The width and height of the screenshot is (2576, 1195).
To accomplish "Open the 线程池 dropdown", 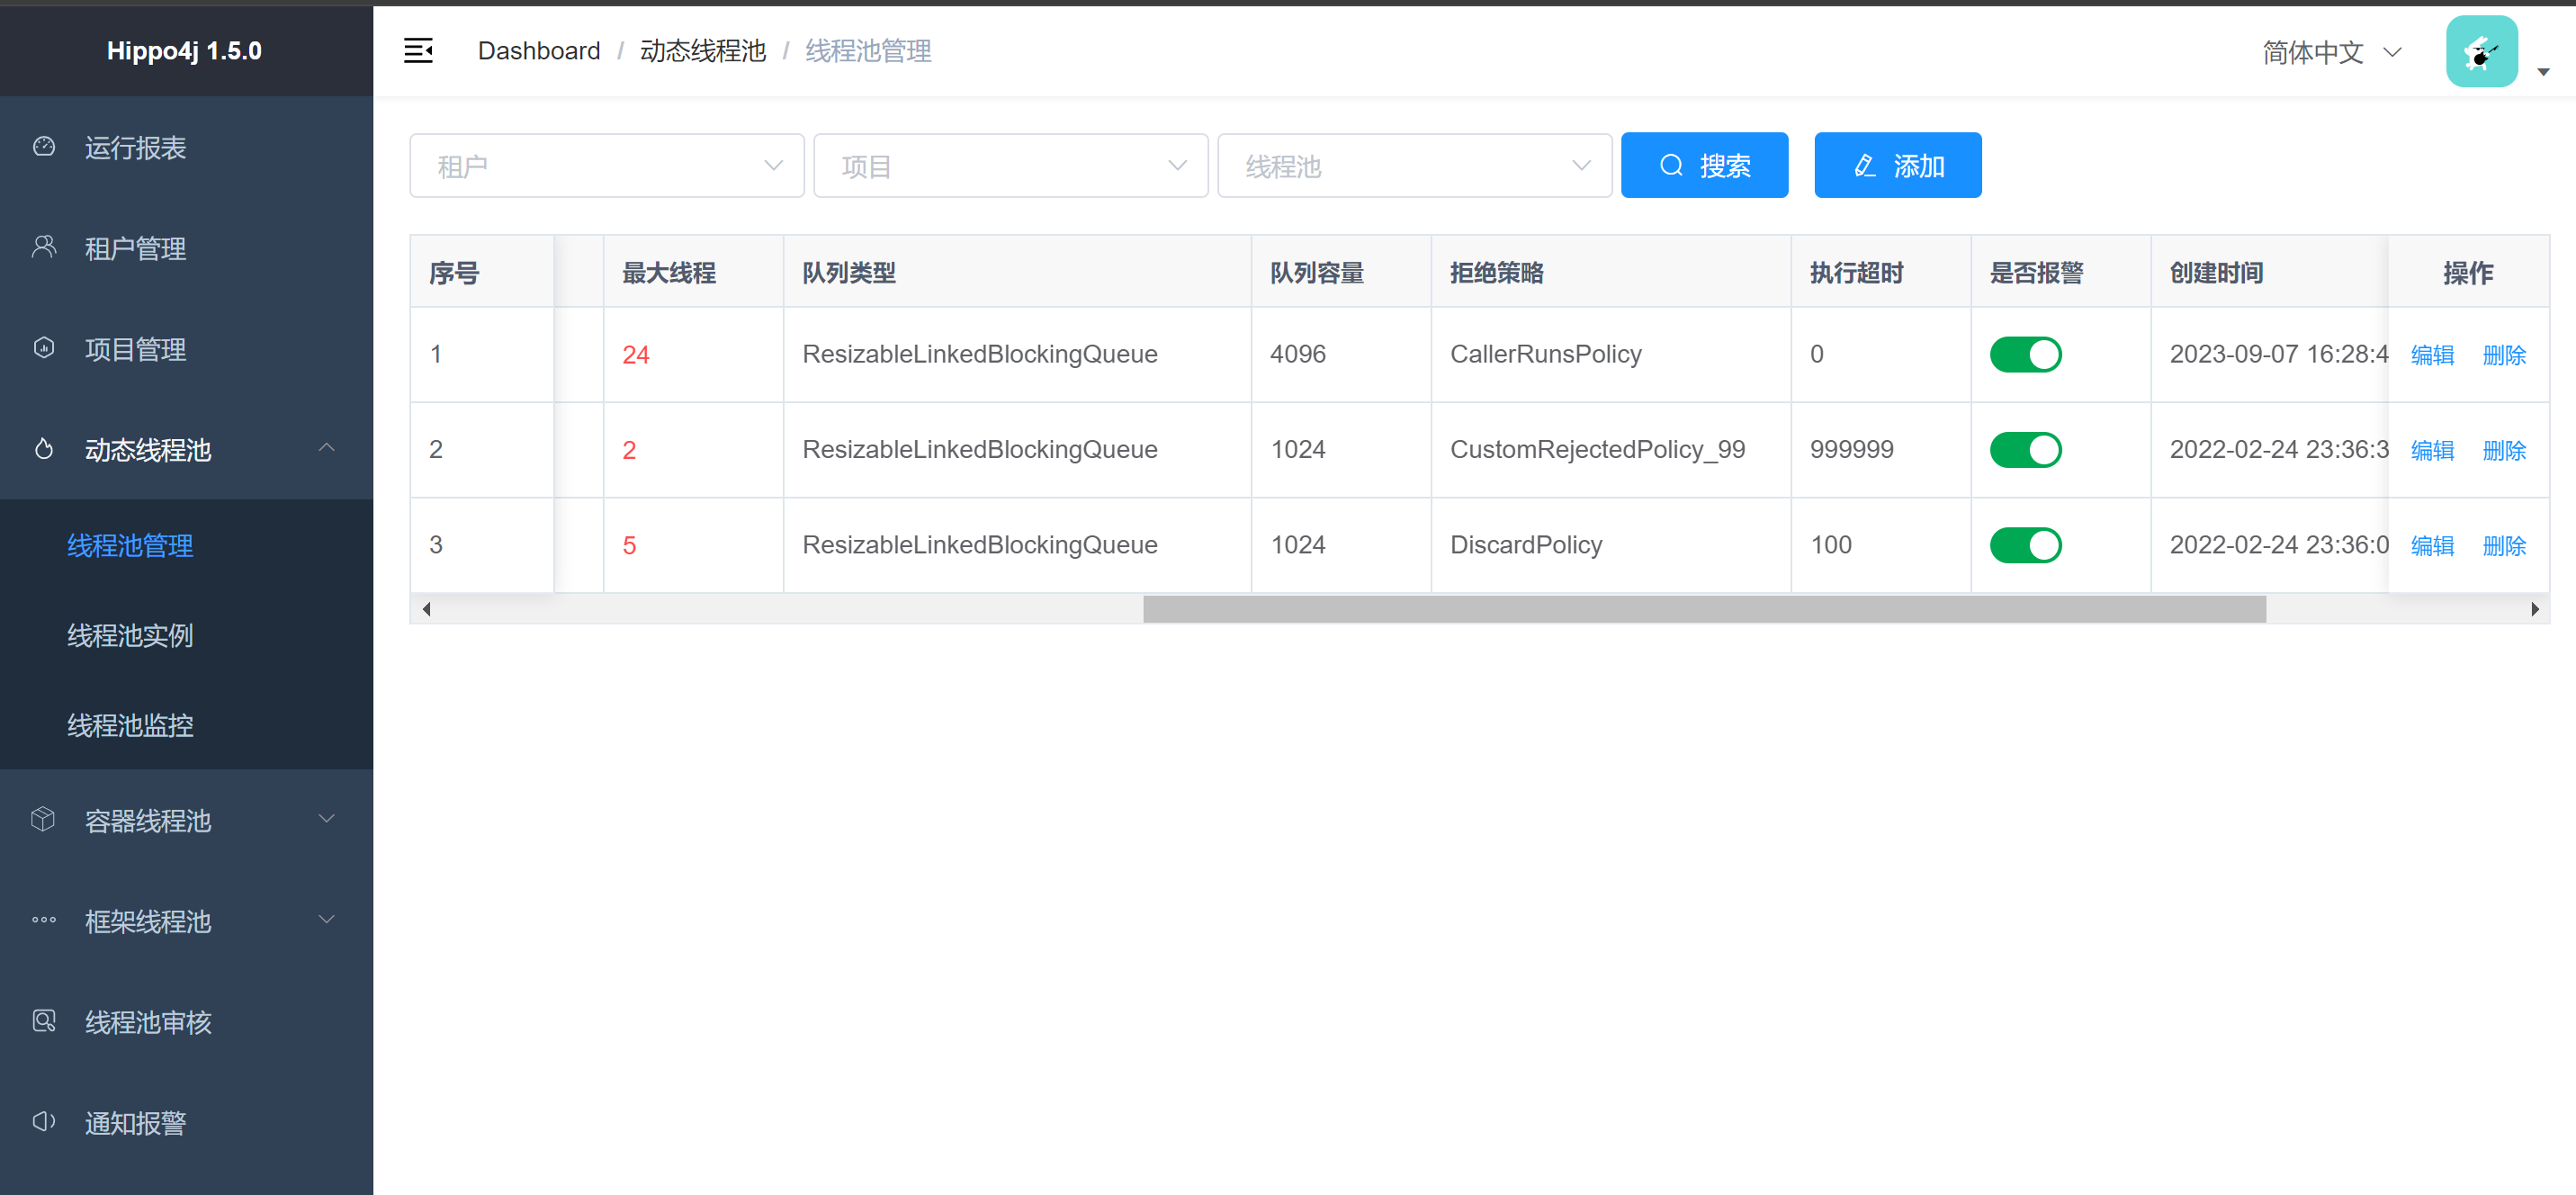I will (x=1415, y=166).
